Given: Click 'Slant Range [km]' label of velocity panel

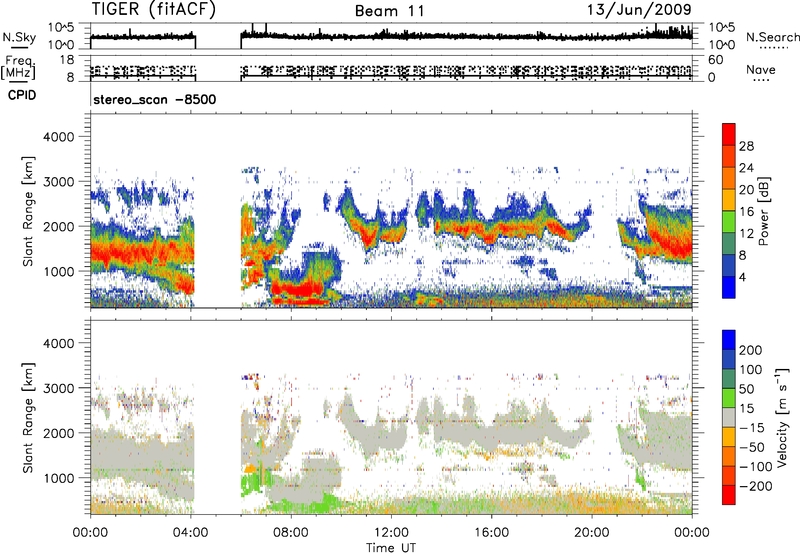Looking at the screenshot, I should (29, 417).
